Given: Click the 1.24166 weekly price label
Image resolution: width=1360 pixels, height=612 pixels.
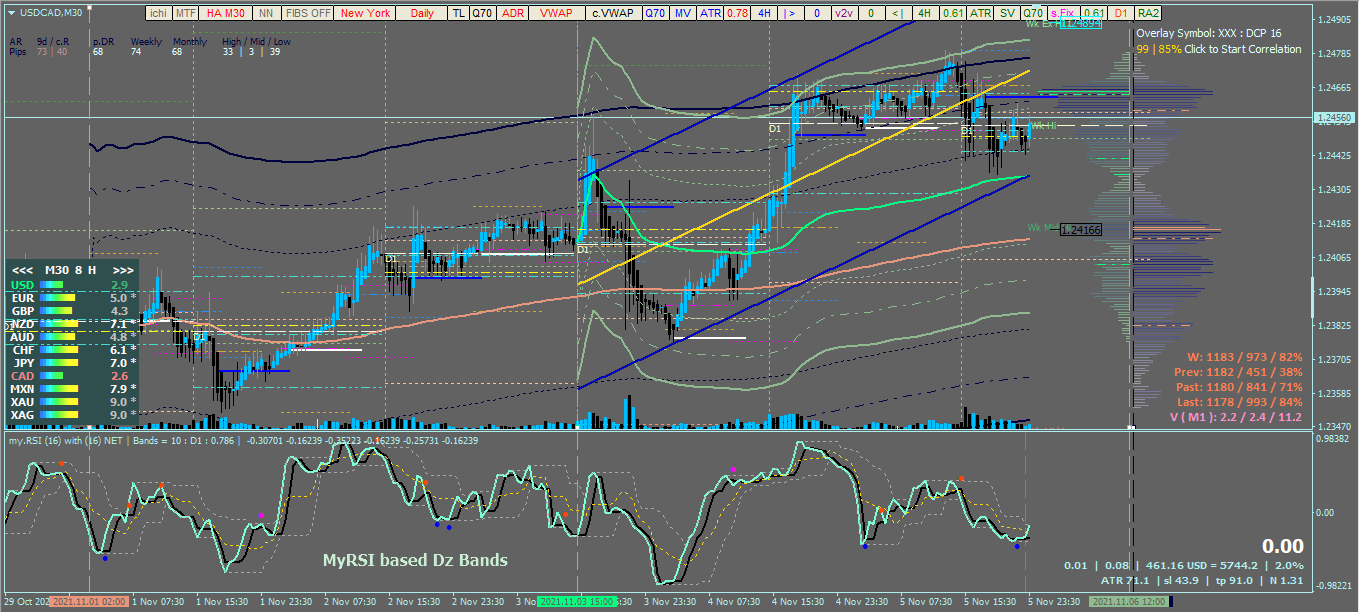Looking at the screenshot, I should [x=1080, y=230].
